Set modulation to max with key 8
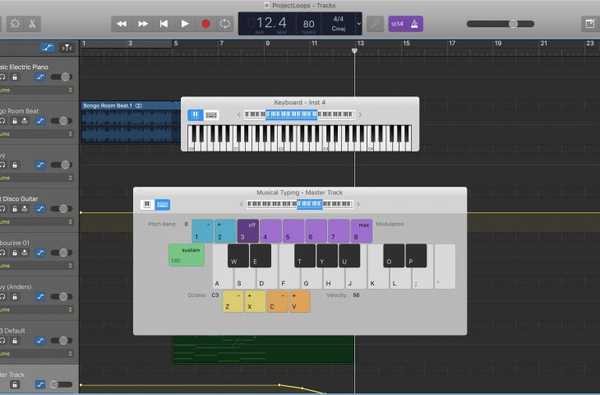This screenshot has width=600, height=395. pyautogui.click(x=362, y=231)
